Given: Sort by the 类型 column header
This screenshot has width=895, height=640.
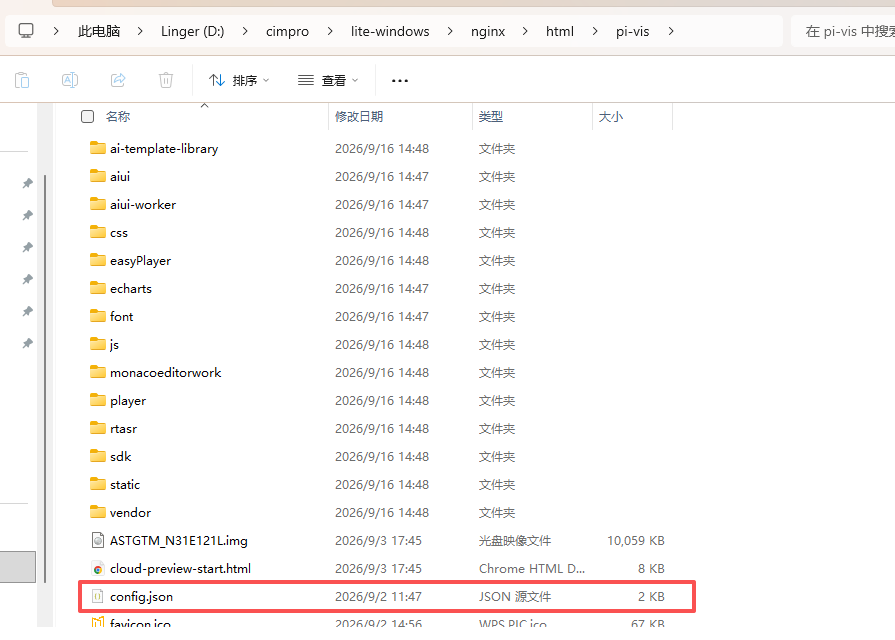Looking at the screenshot, I should click(490, 116).
